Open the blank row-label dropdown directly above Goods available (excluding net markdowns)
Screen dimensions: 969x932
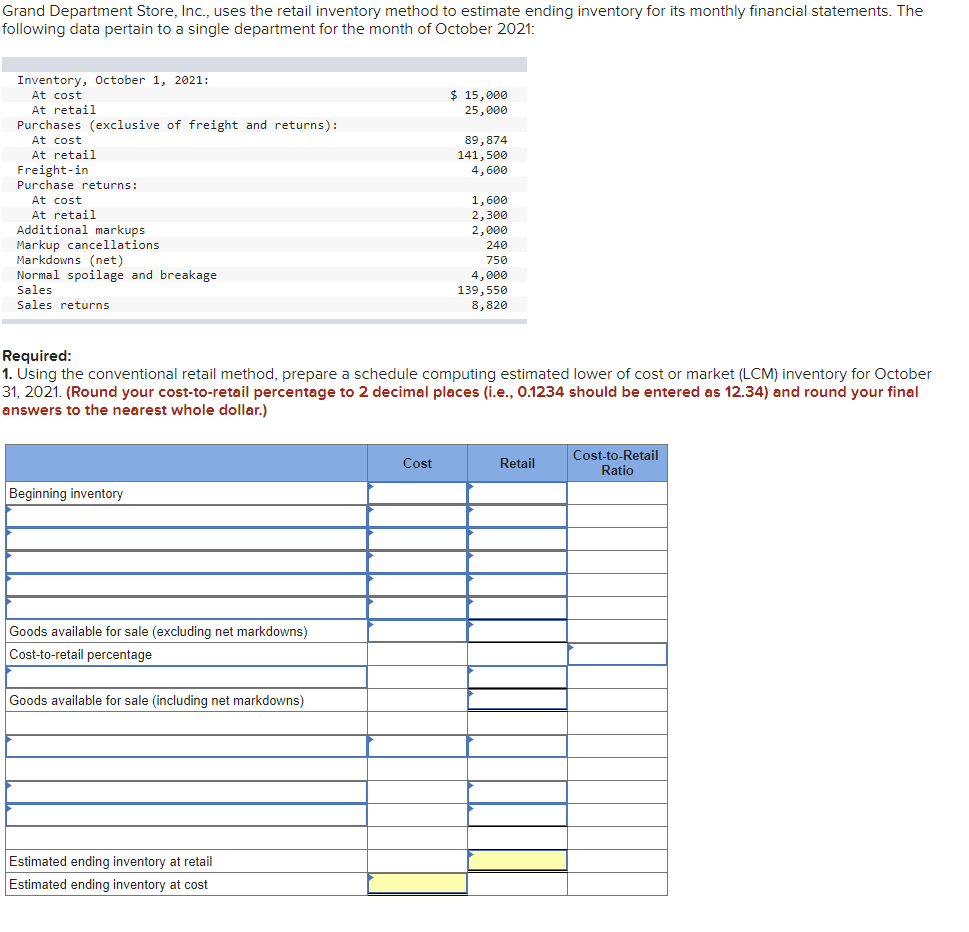(187, 608)
